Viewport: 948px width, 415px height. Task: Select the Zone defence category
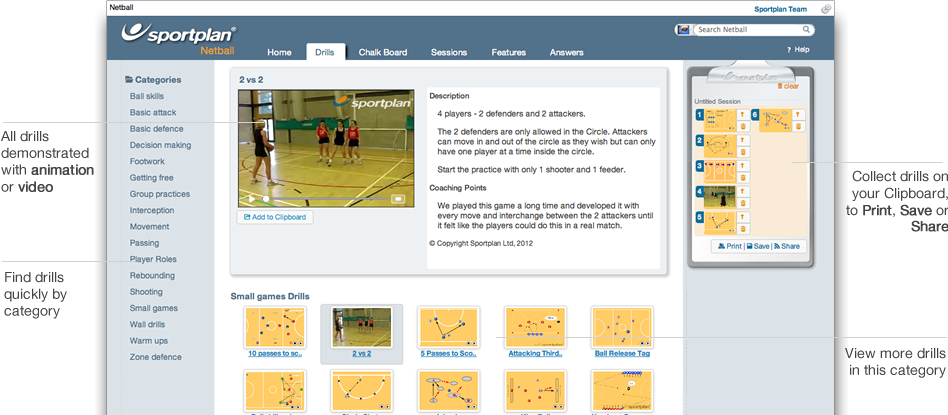point(155,358)
